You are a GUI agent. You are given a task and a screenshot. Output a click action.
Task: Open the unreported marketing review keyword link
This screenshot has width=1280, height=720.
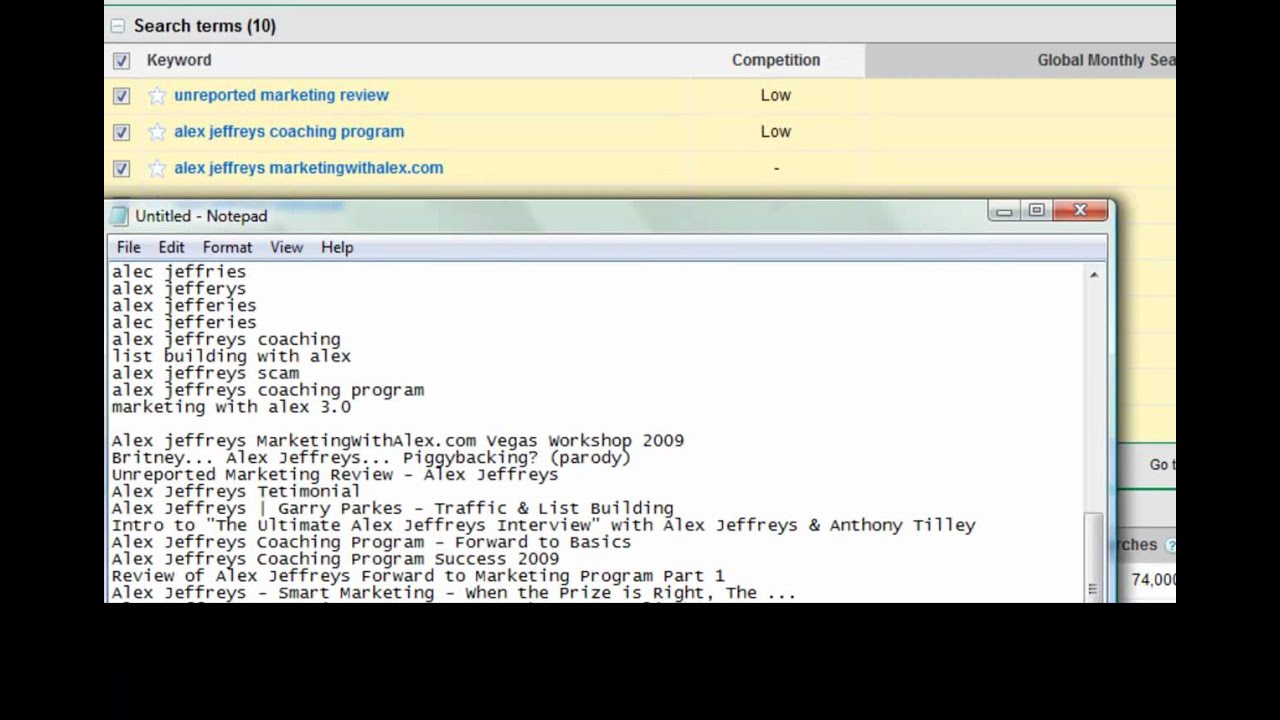point(281,95)
